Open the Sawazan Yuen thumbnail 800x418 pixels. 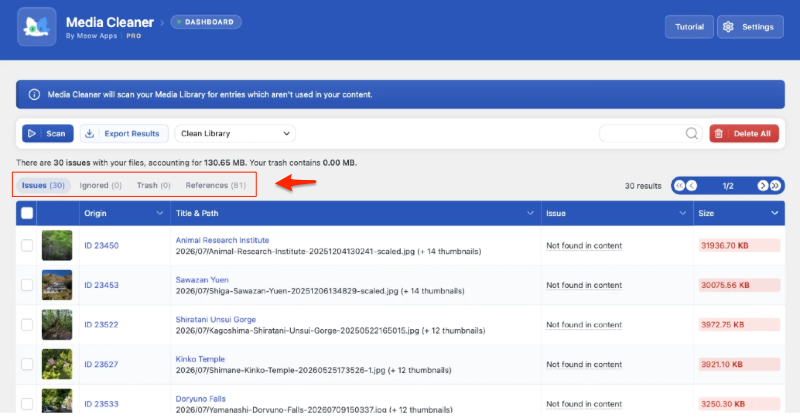click(57, 285)
